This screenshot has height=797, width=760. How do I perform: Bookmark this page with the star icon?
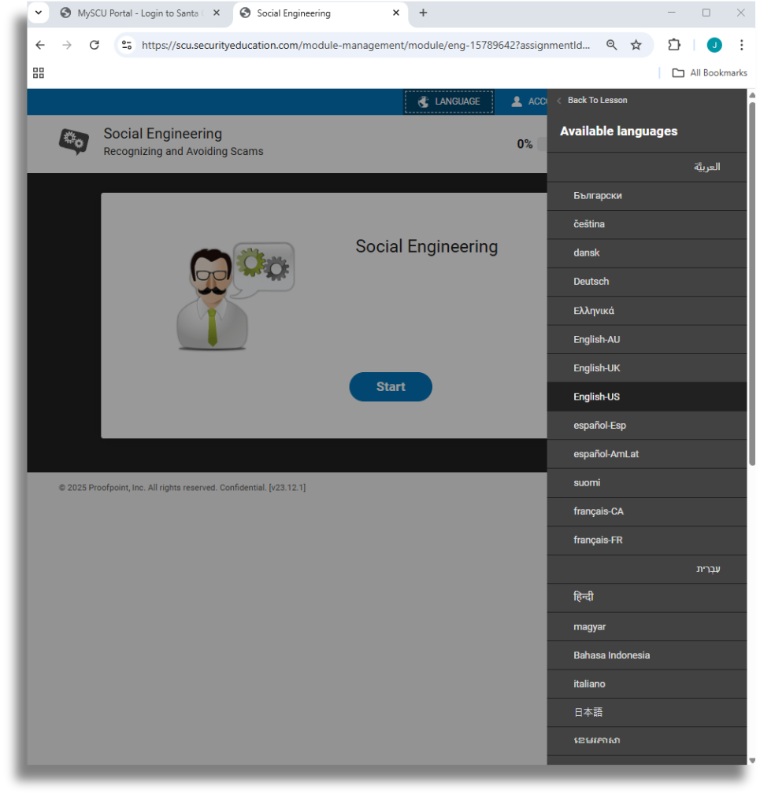(636, 45)
